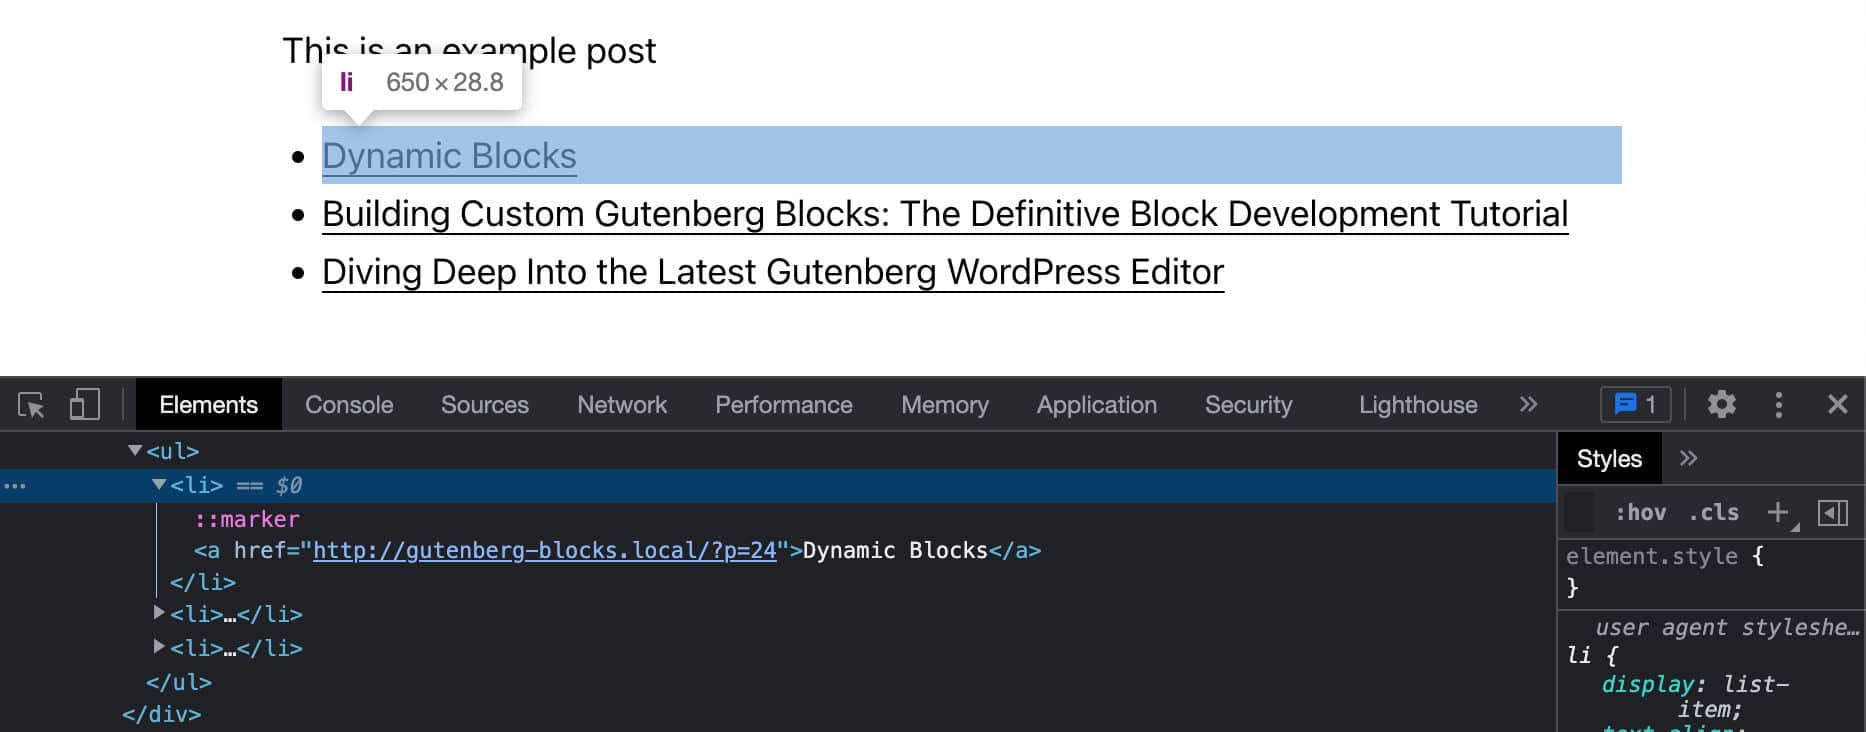Show more Styles sidebar panes chevron
Image resolution: width=1866 pixels, height=732 pixels.
coord(1689,459)
